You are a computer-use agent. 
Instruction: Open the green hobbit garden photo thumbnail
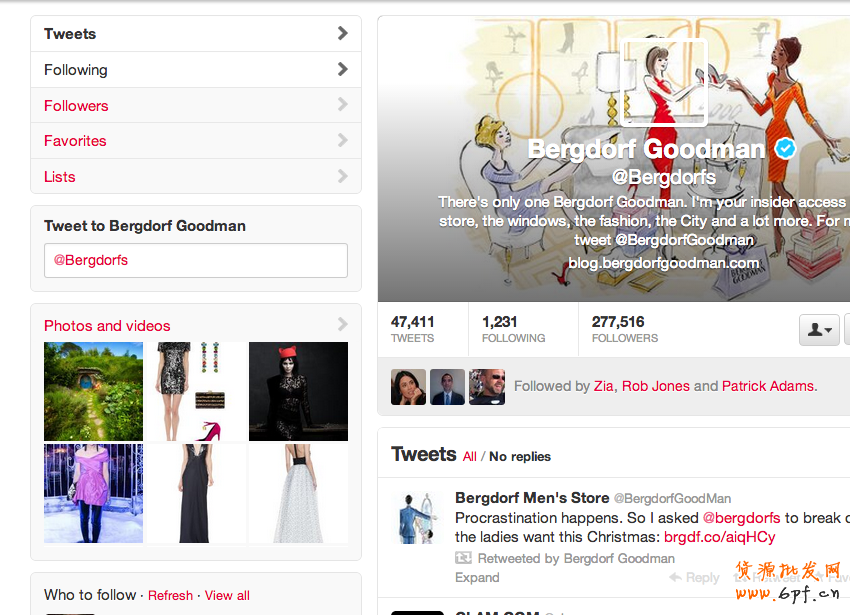[x=94, y=391]
